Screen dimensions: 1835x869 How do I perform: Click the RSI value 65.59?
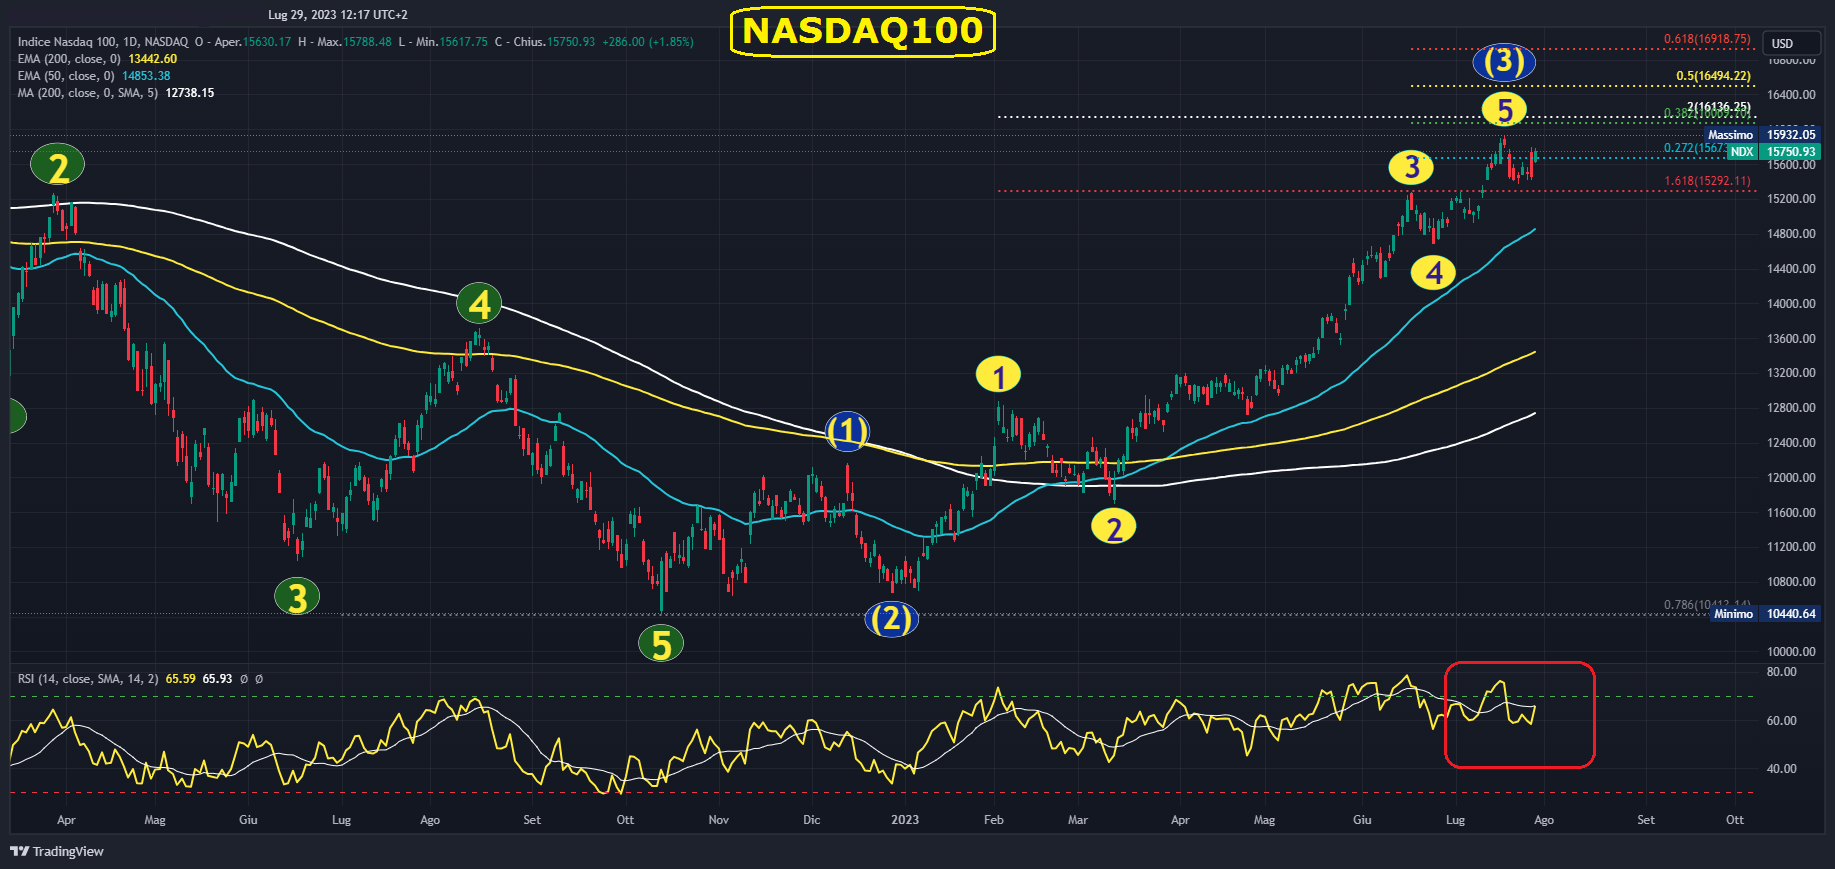click(x=181, y=679)
